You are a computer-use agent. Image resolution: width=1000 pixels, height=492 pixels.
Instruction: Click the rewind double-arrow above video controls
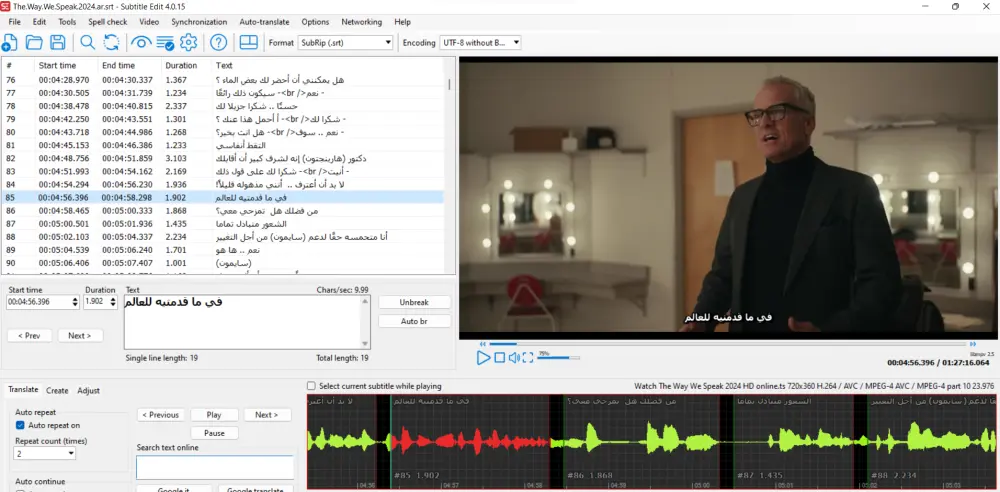click(483, 344)
